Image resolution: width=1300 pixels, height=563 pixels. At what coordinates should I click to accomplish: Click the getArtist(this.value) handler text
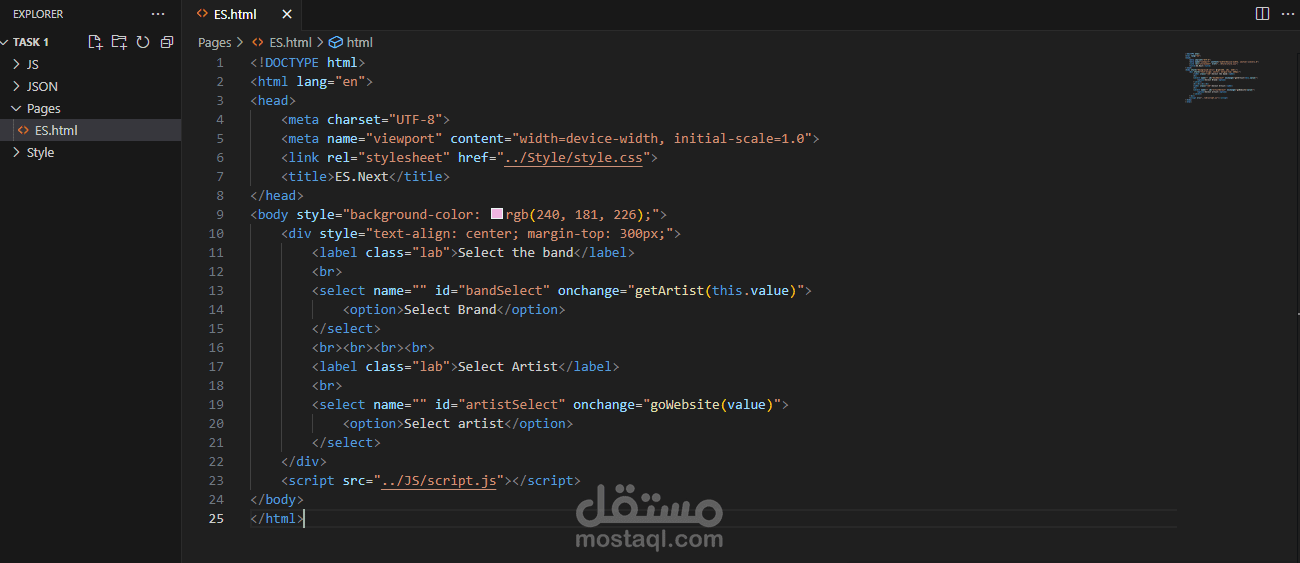click(716, 290)
